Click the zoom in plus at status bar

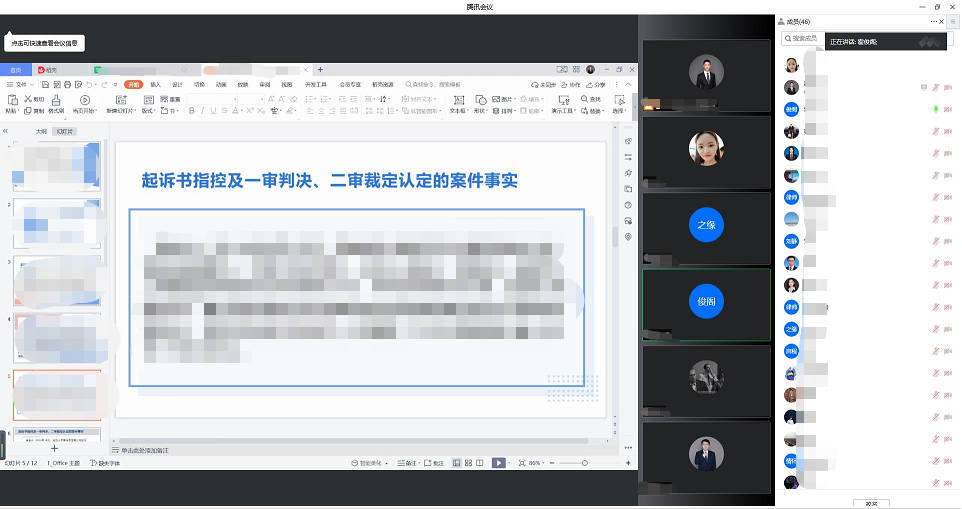pyautogui.click(x=628, y=463)
